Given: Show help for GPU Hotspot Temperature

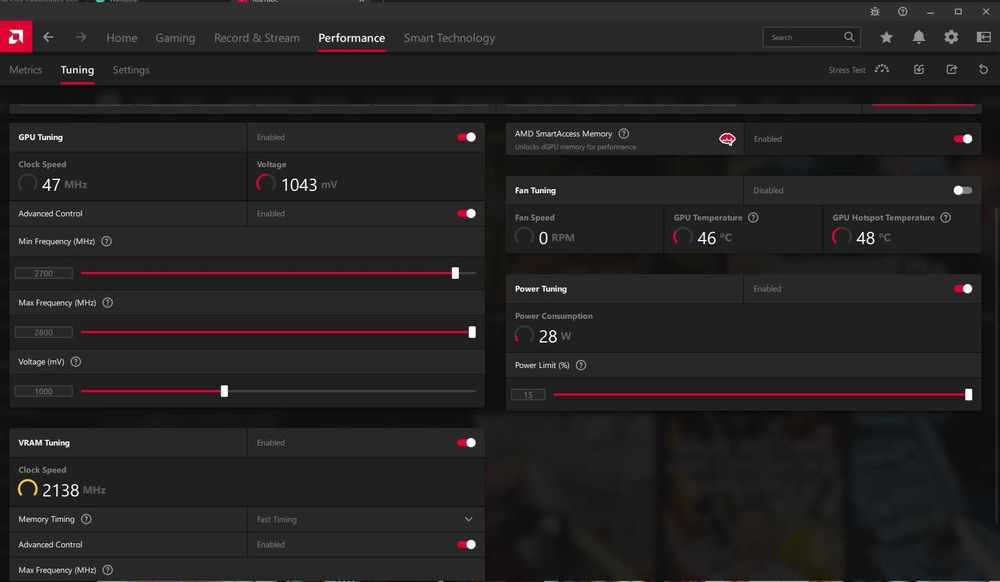Looking at the screenshot, I should 946,218.
